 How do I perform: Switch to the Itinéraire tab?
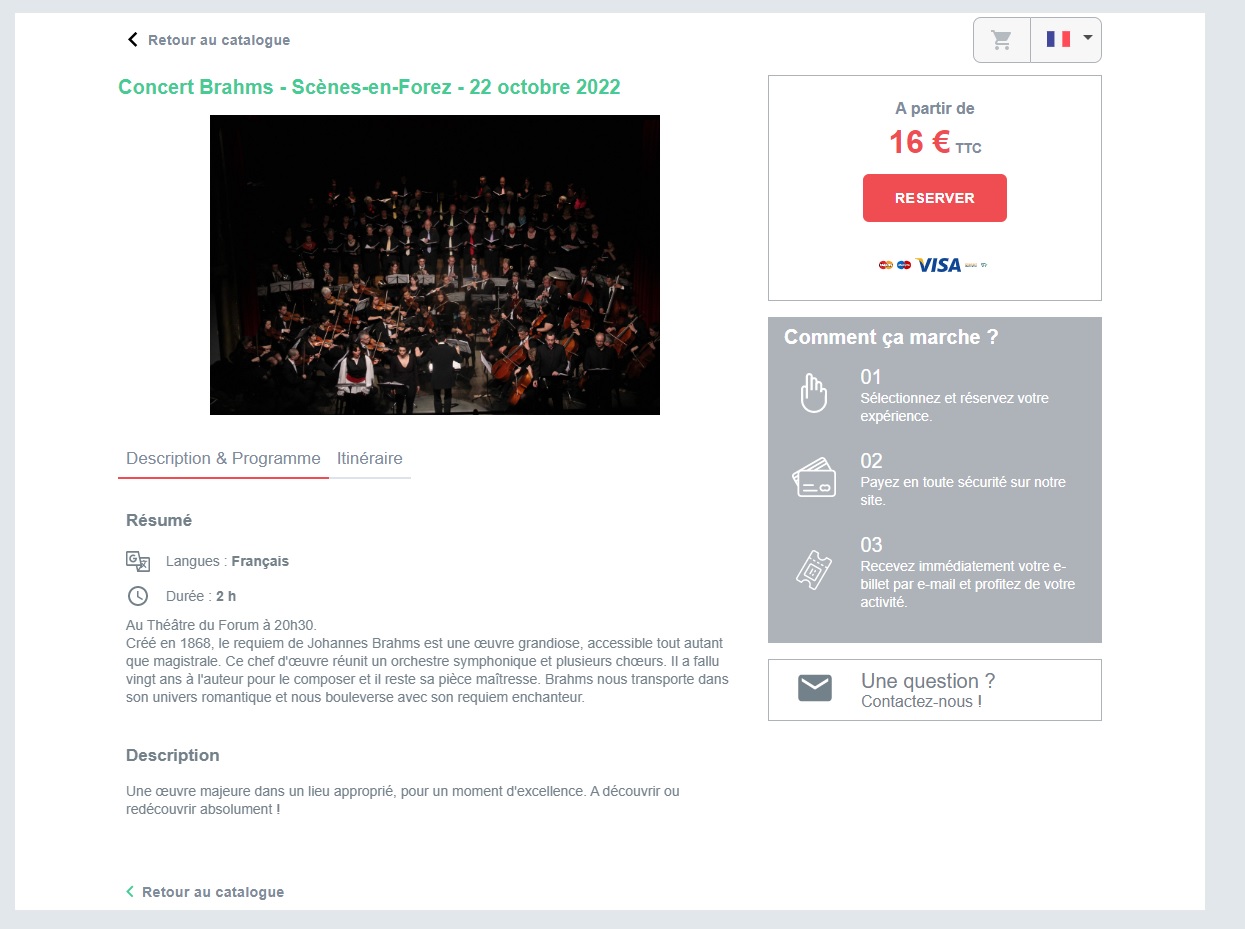click(x=370, y=459)
